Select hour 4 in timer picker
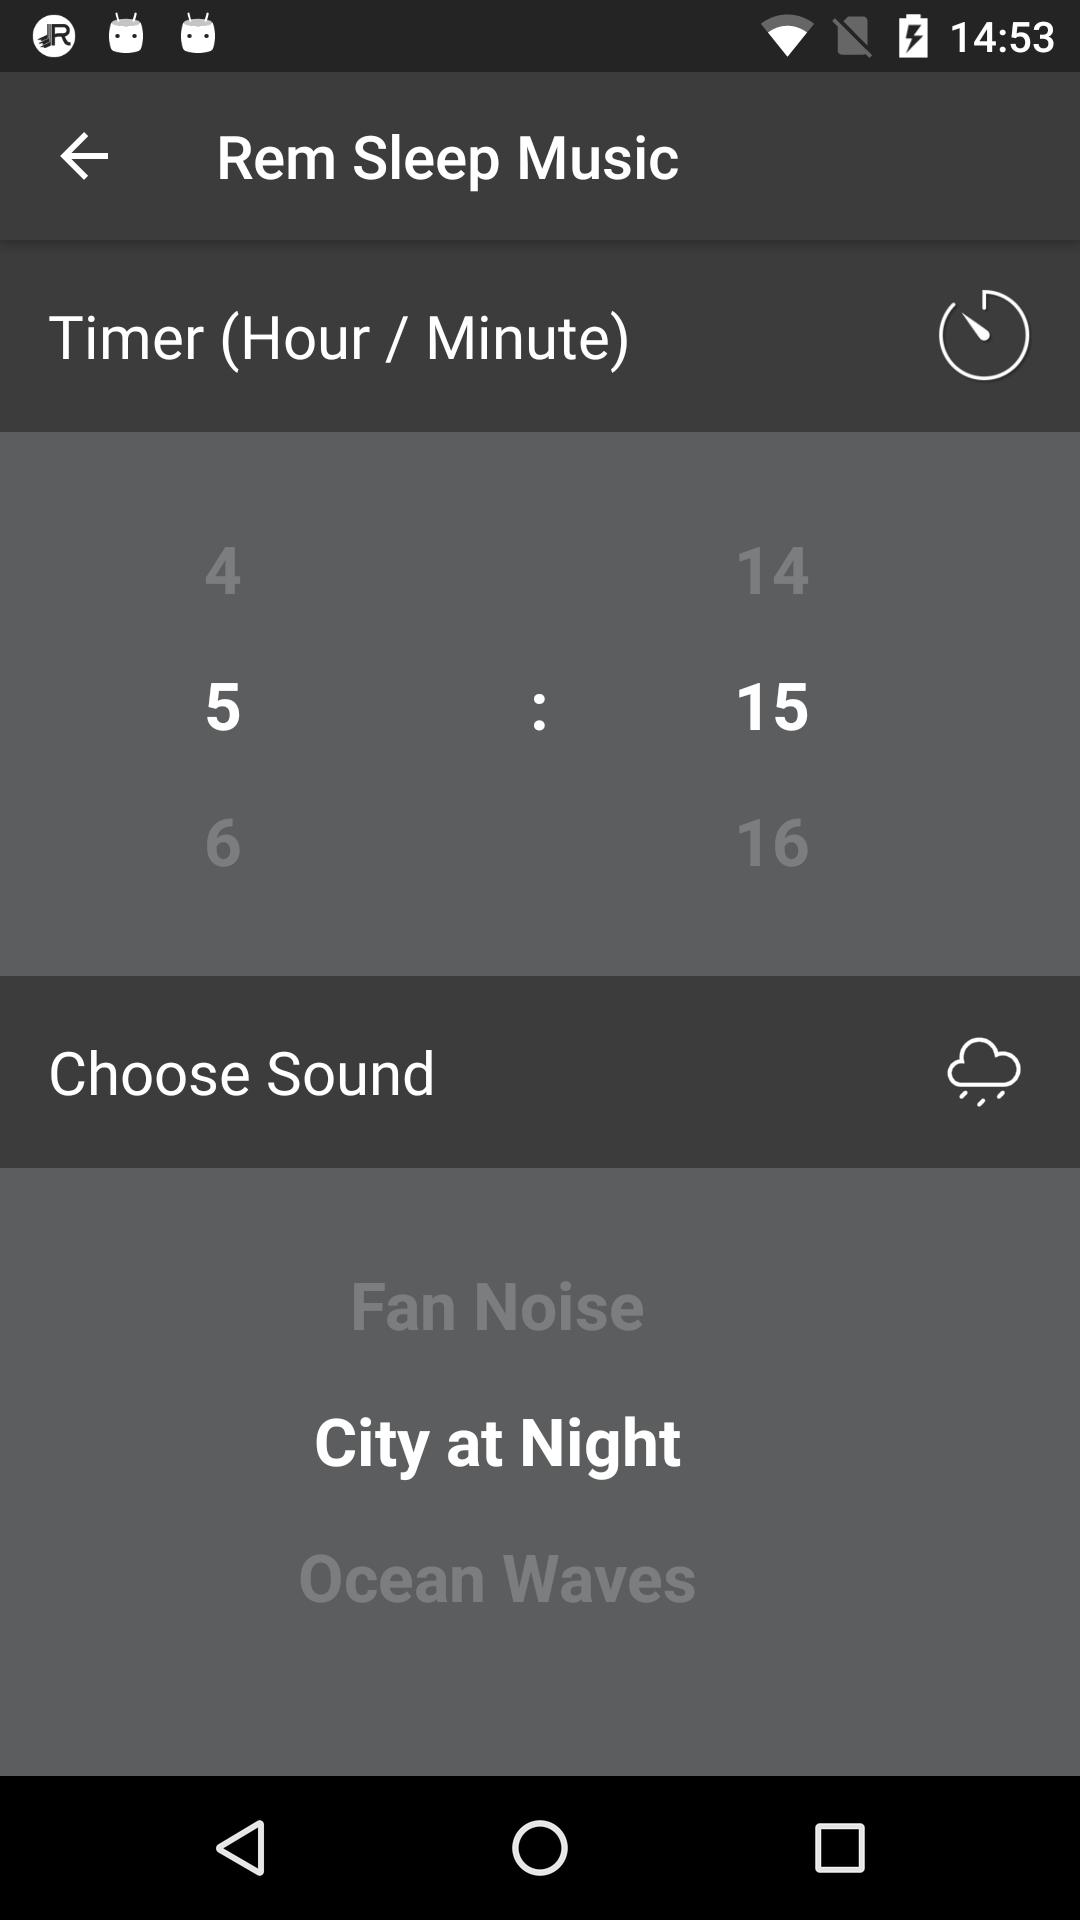The width and height of the screenshot is (1080, 1920). pos(222,569)
